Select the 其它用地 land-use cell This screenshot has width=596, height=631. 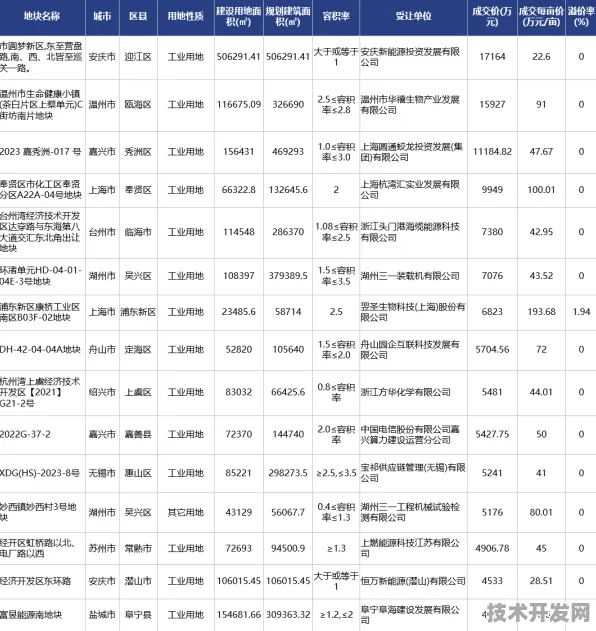pyautogui.click(x=186, y=513)
